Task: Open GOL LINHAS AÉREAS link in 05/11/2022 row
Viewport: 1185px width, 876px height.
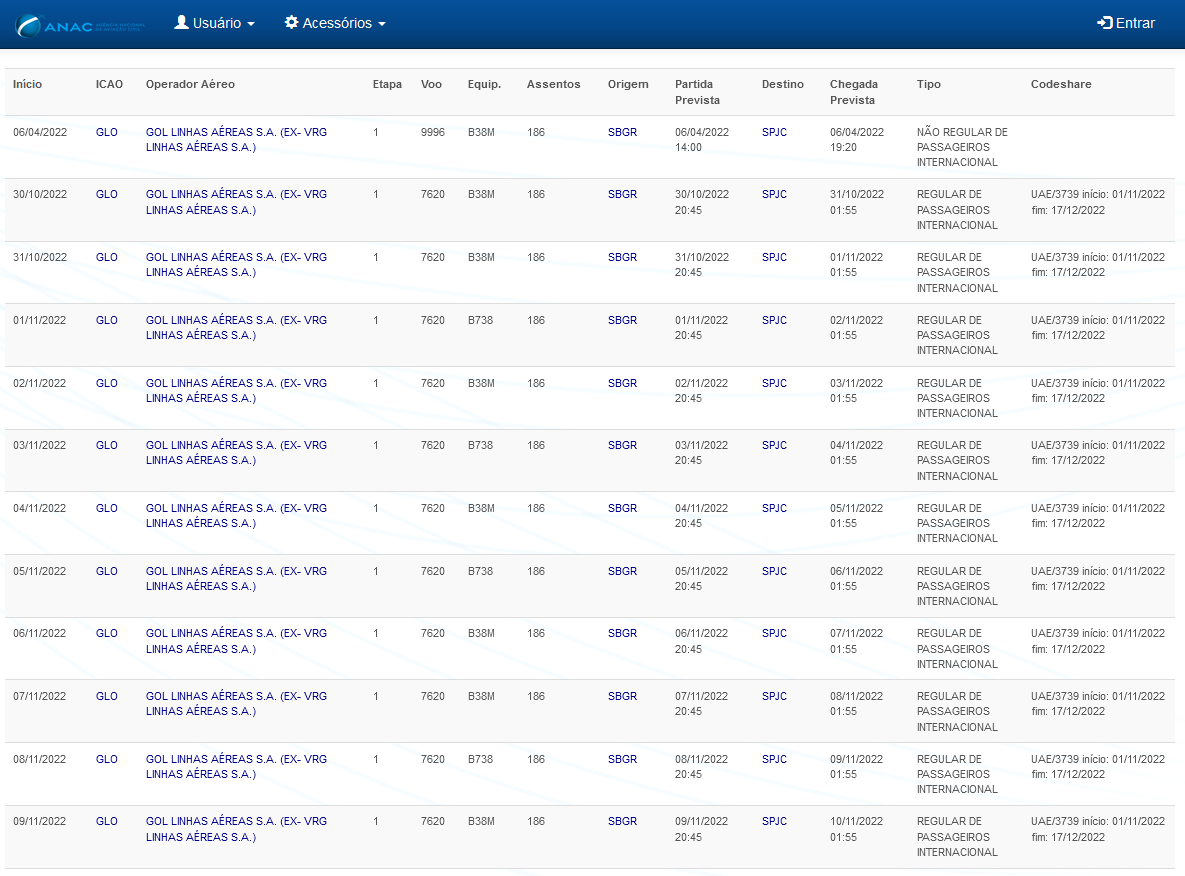Action: (x=237, y=579)
